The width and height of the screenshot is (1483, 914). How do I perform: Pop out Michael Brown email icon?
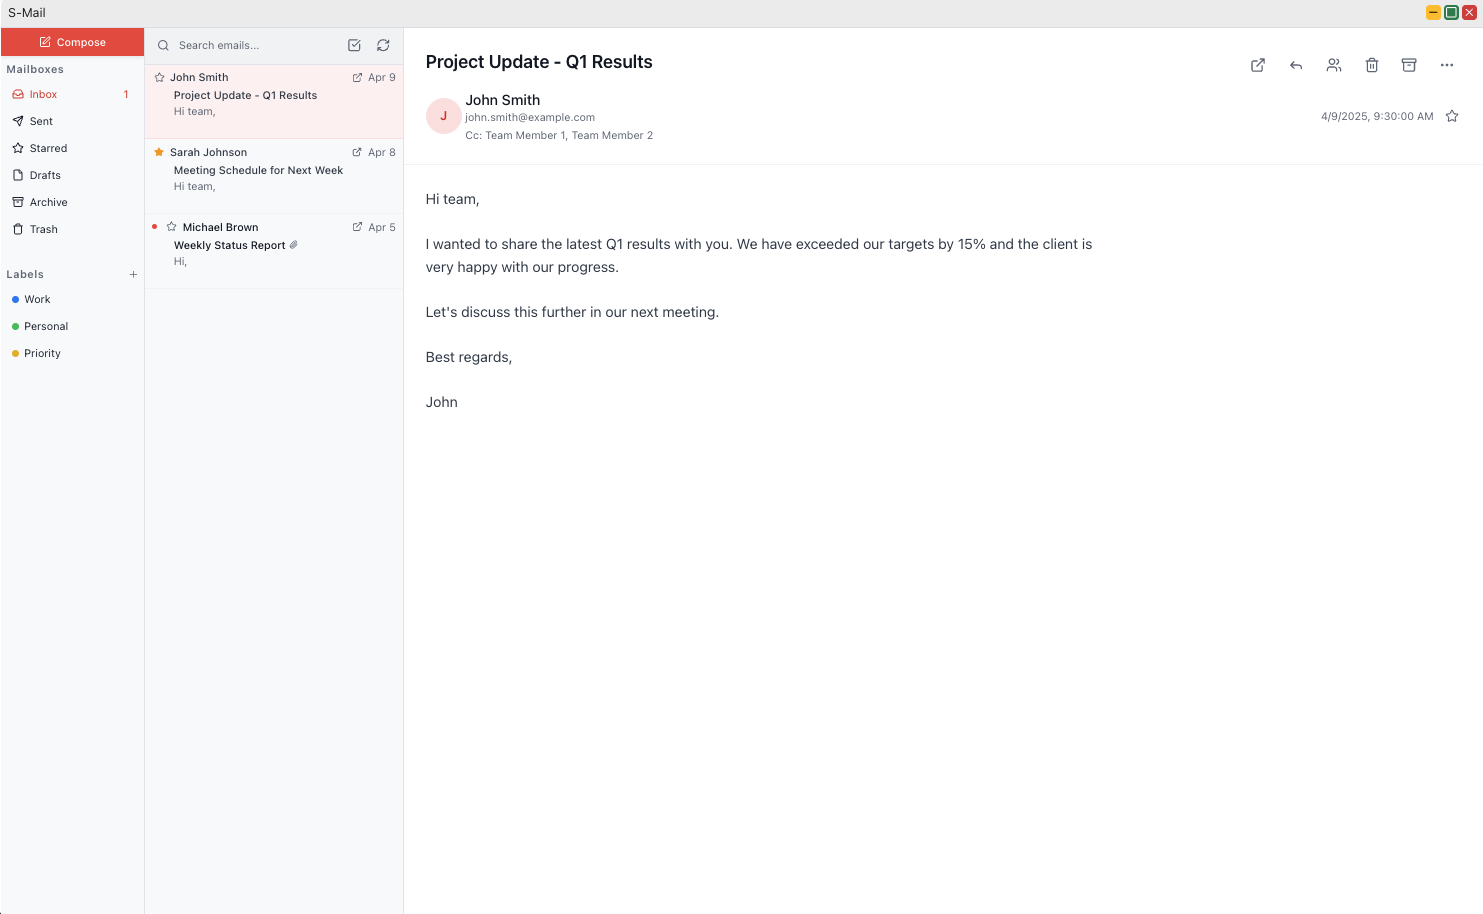(357, 227)
